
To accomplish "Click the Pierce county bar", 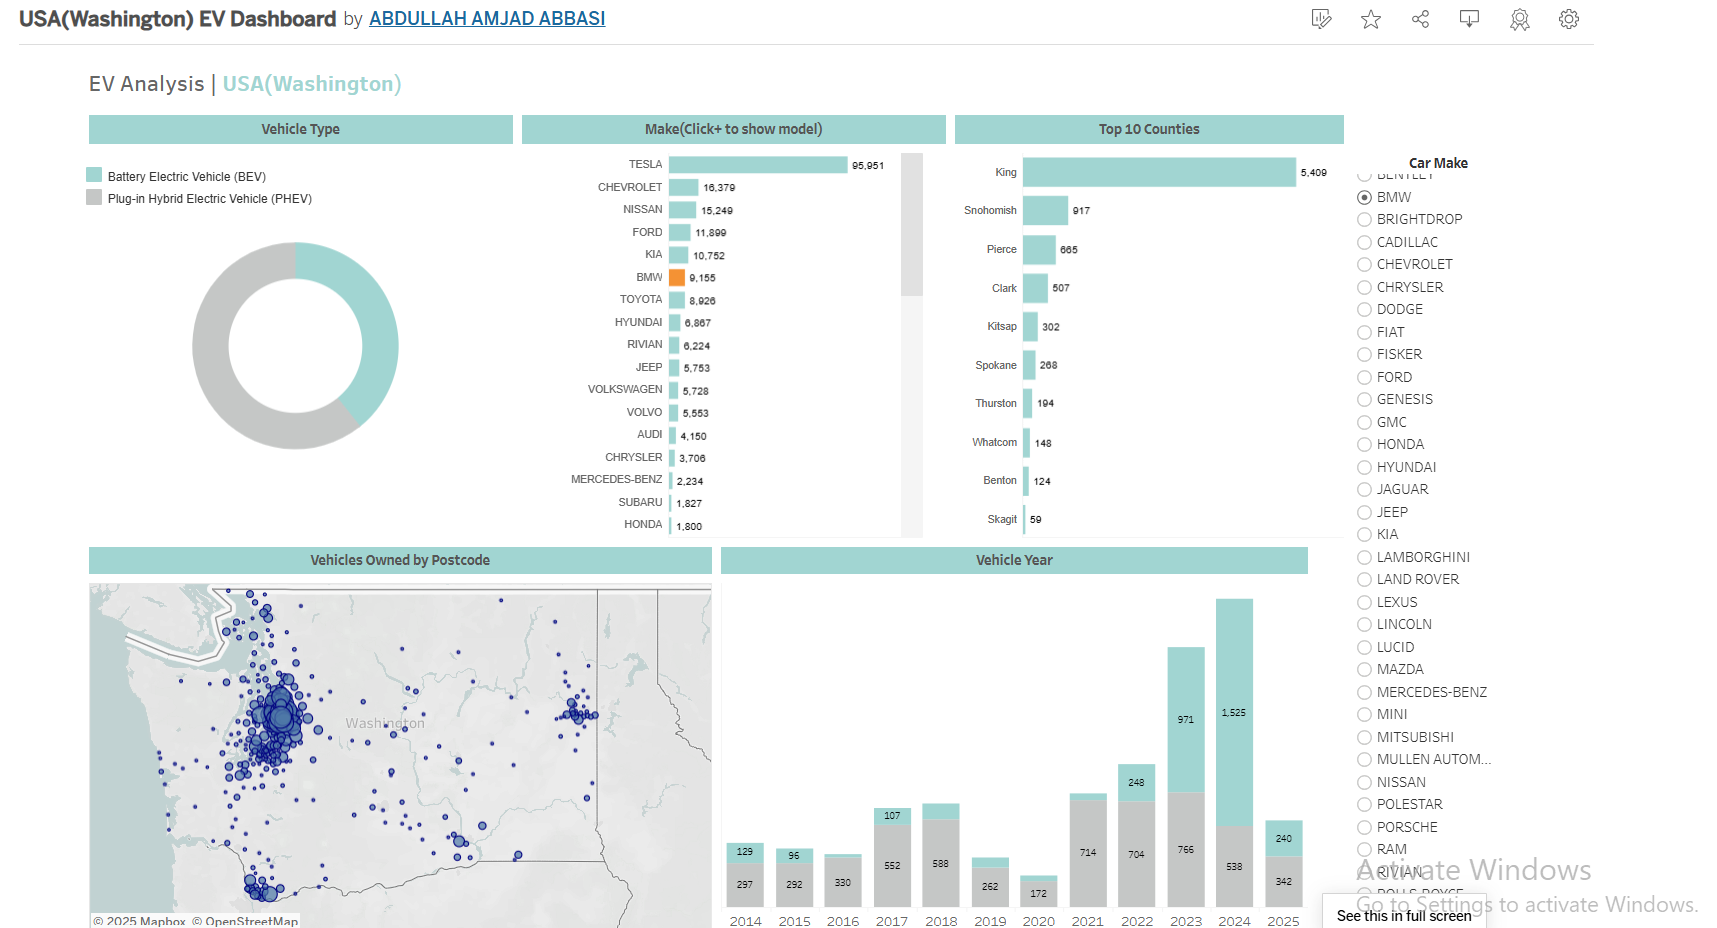I will pos(1039,249).
